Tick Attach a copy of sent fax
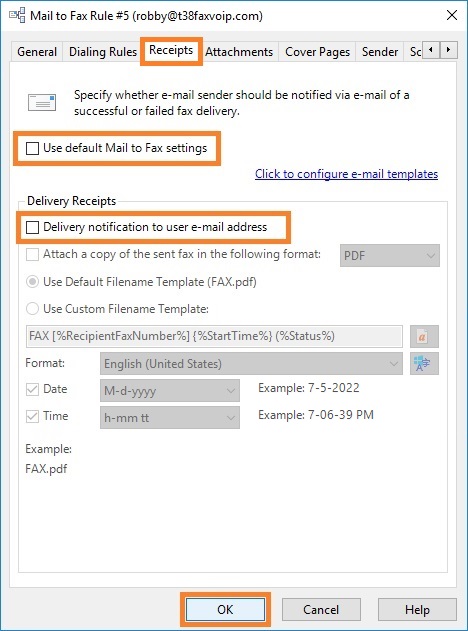 point(32,254)
